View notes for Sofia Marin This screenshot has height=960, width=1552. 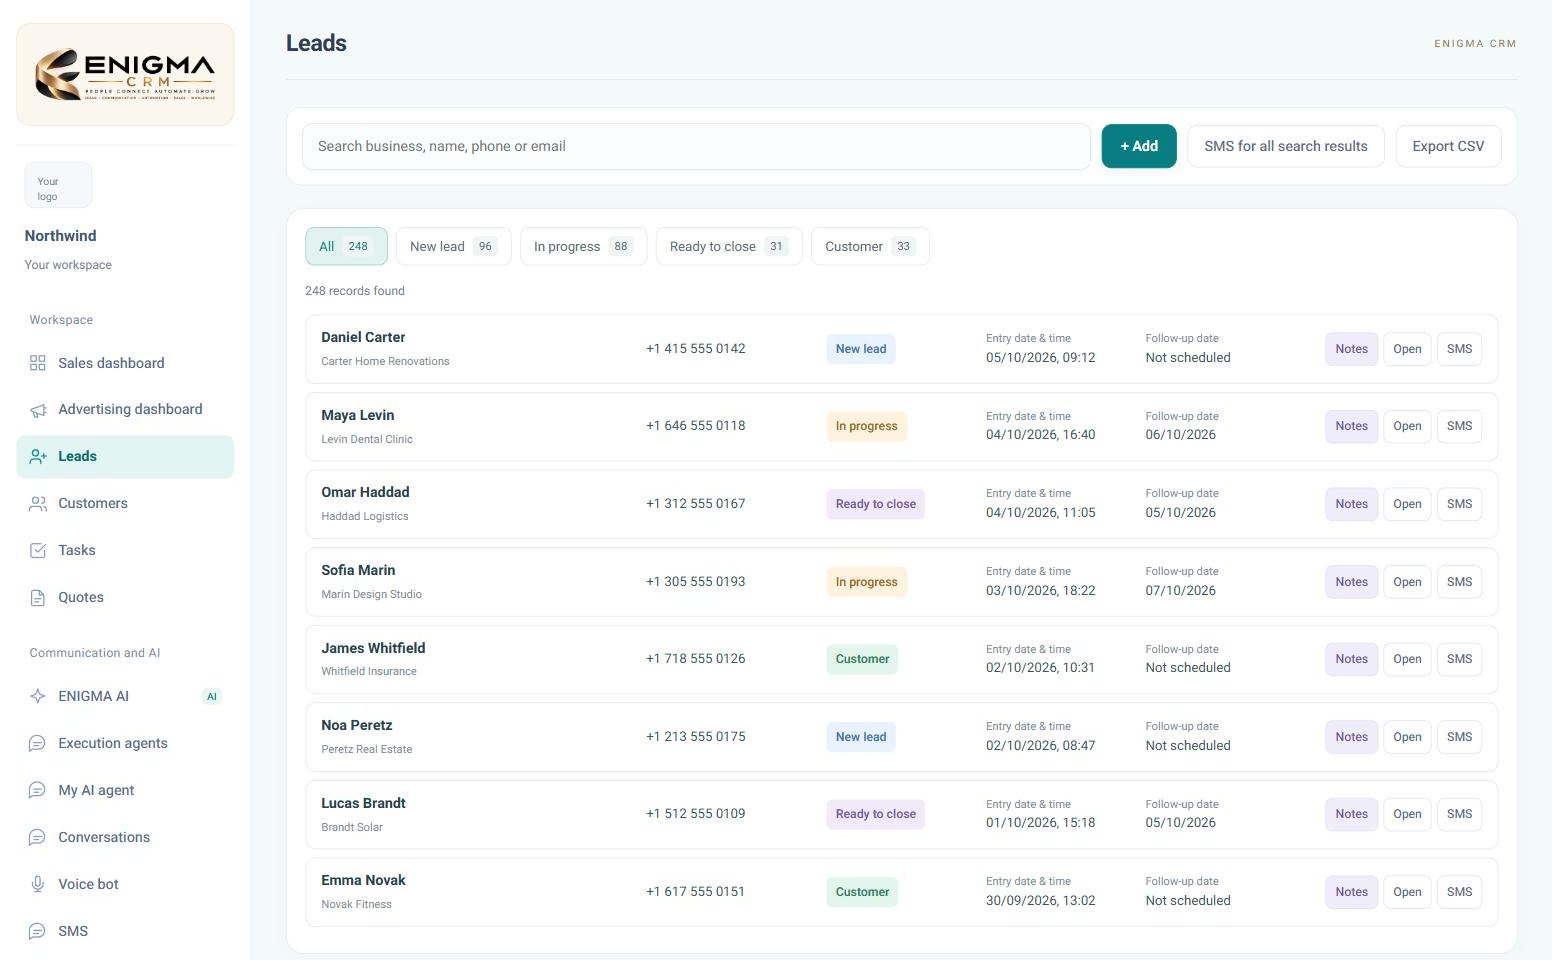click(1352, 582)
